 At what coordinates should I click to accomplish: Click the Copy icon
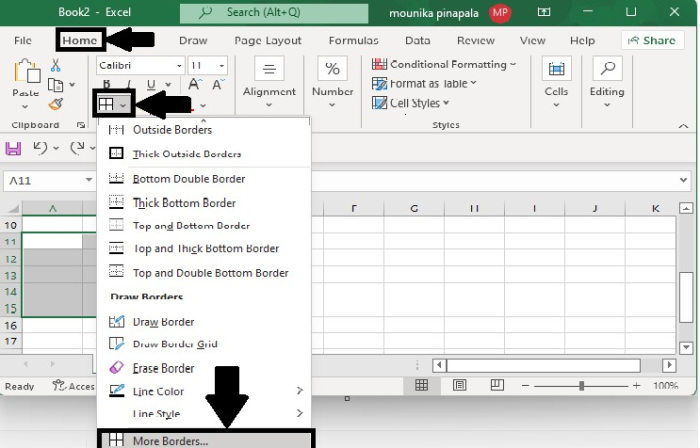(x=55, y=85)
